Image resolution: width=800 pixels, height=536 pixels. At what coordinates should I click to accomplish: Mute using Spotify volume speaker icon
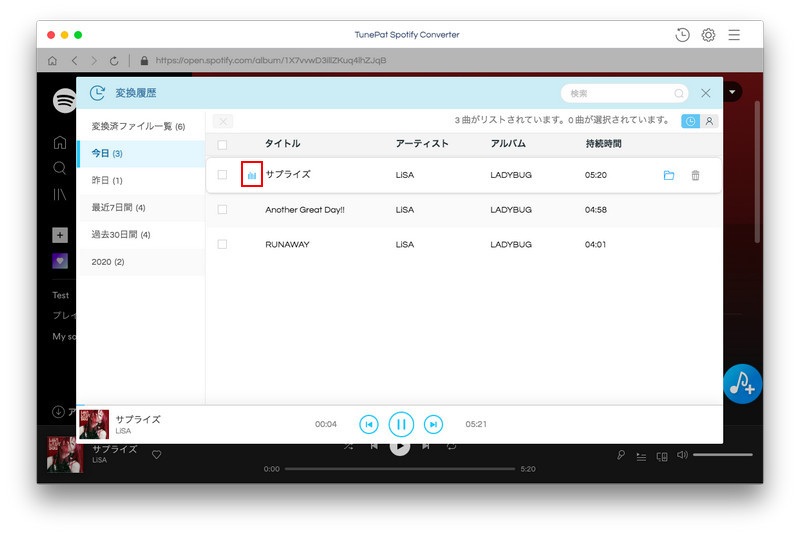click(682, 454)
